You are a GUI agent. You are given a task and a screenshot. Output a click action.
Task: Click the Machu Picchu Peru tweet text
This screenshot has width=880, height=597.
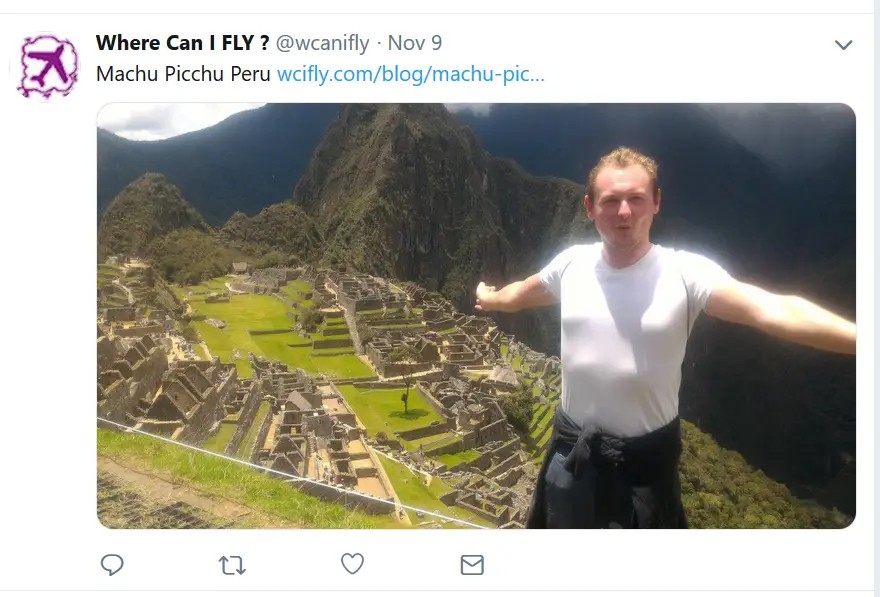pos(183,74)
